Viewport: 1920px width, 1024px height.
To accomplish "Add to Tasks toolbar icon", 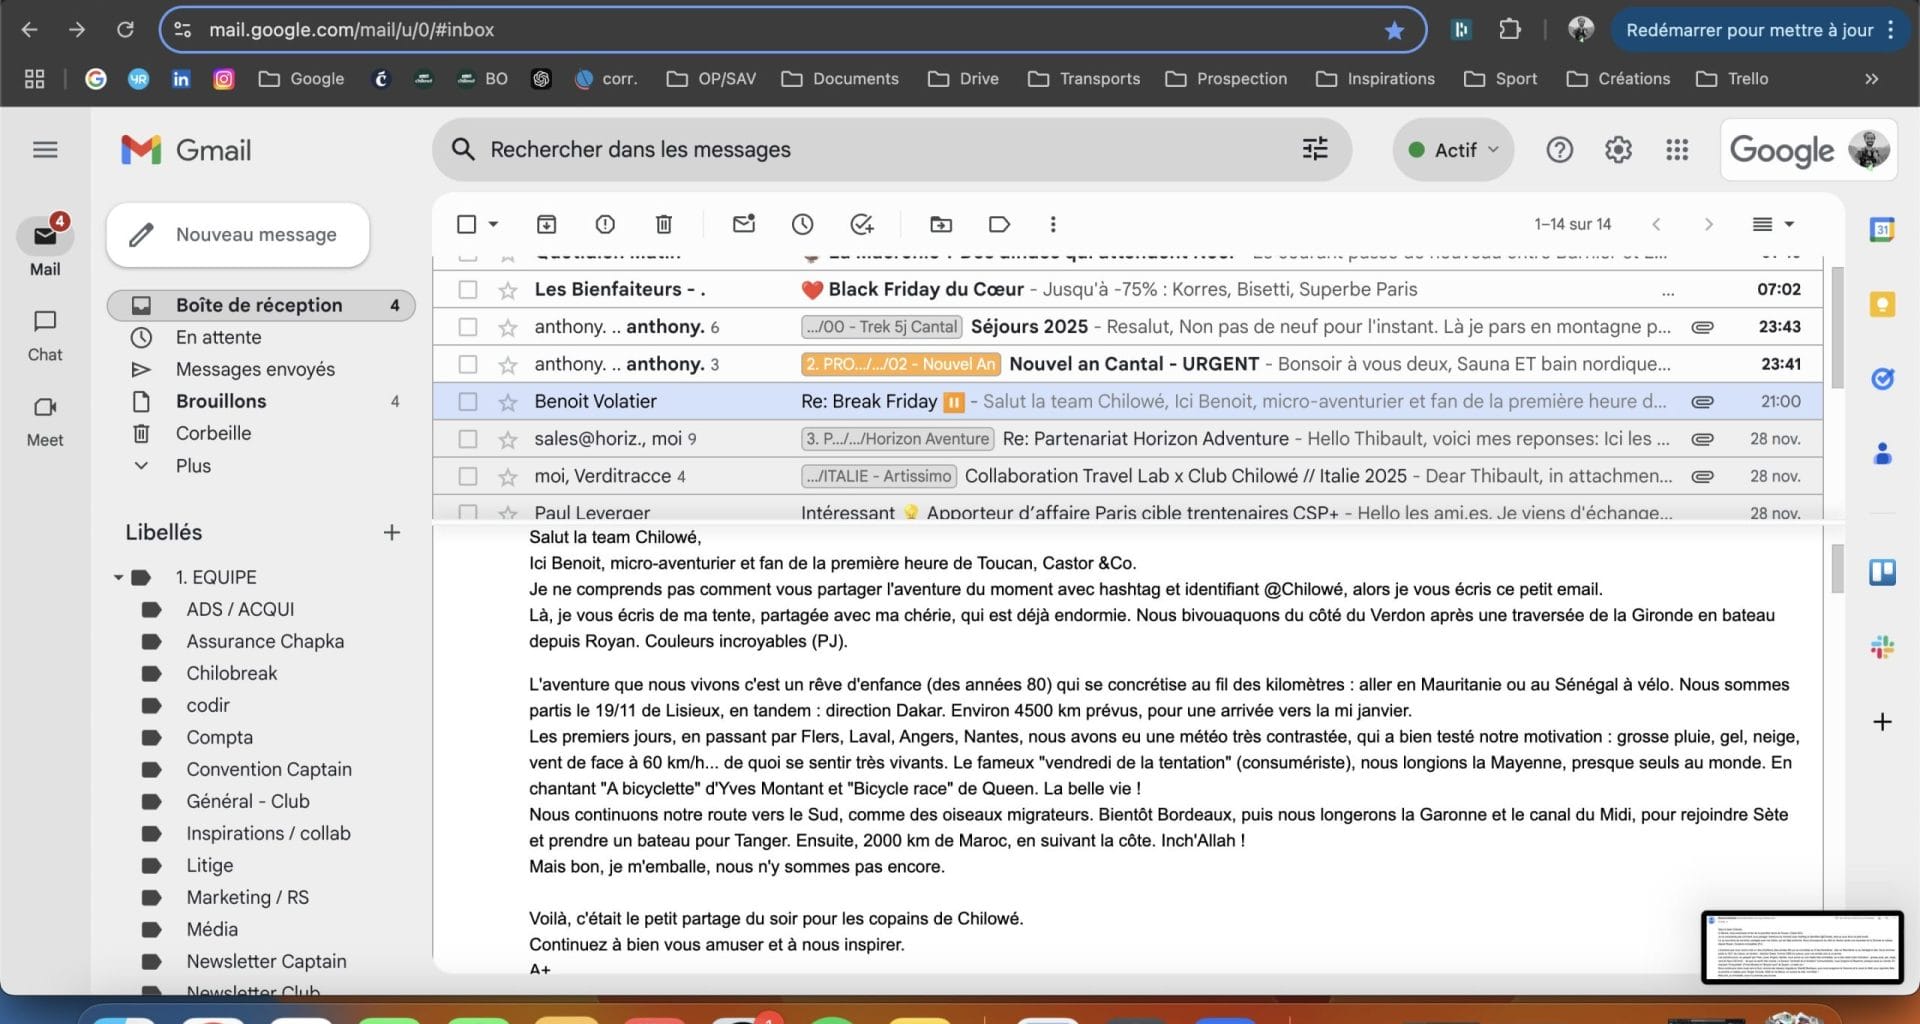I will click(x=862, y=224).
